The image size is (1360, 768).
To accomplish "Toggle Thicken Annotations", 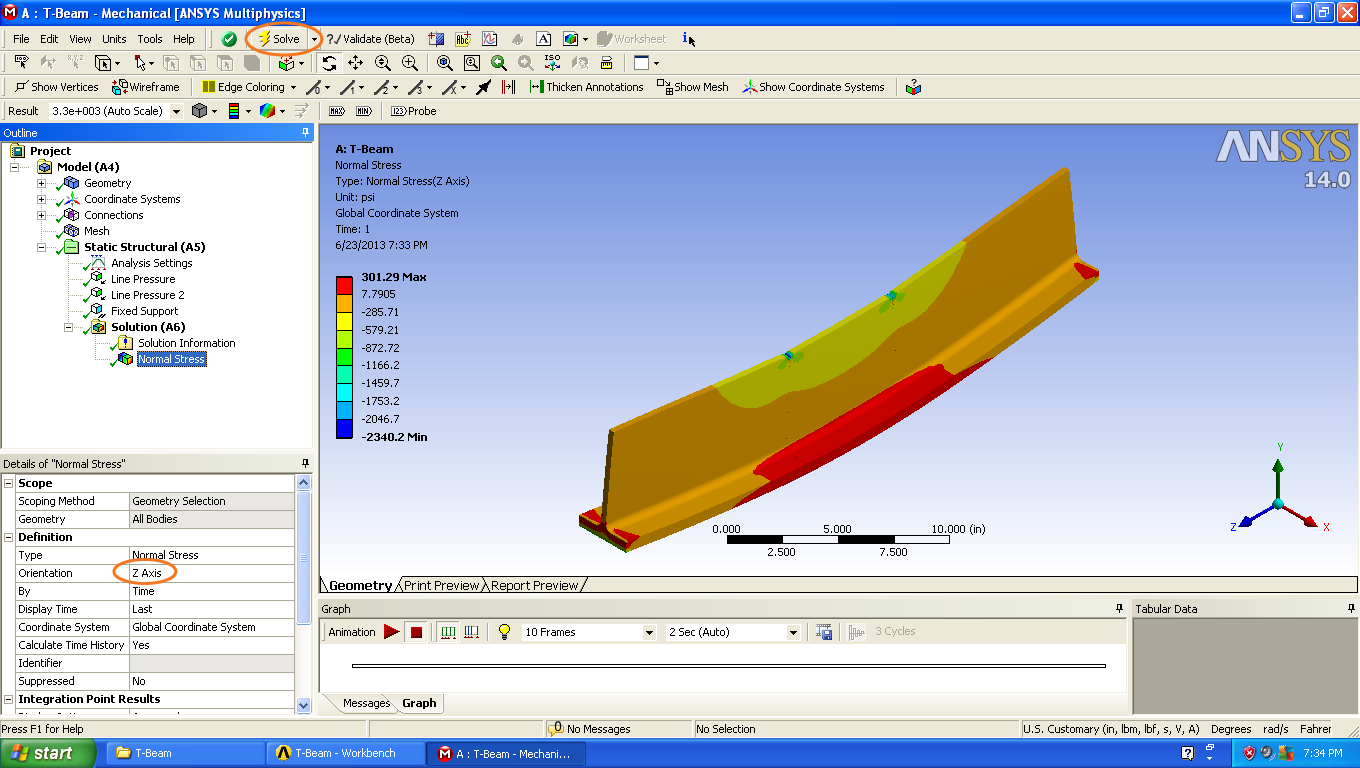I will (x=587, y=87).
